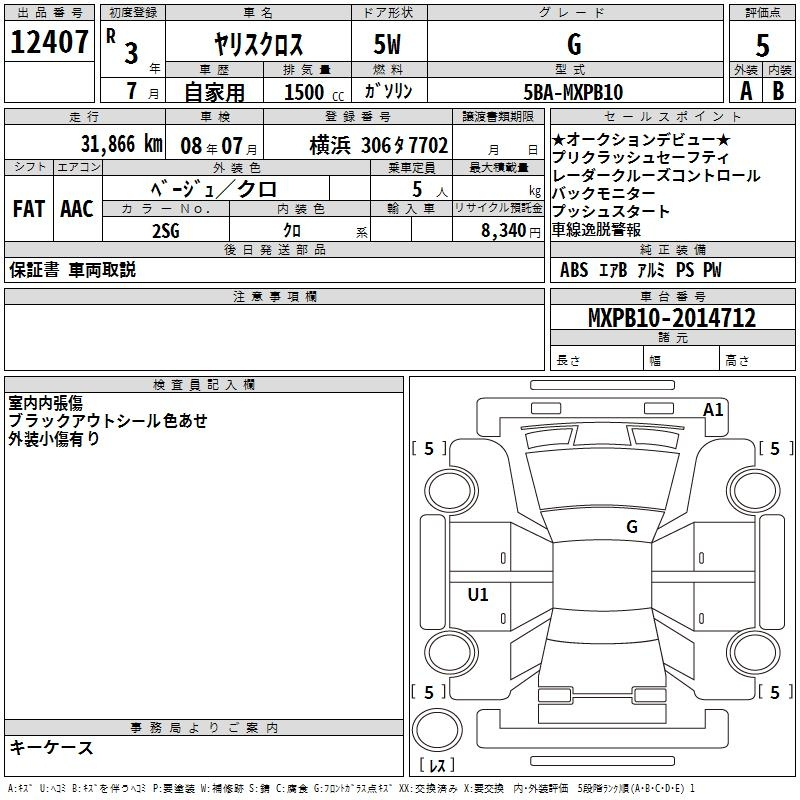Click ★オークションデビュー★ sales point
Viewport: 800px width, 800px height.
point(641,139)
